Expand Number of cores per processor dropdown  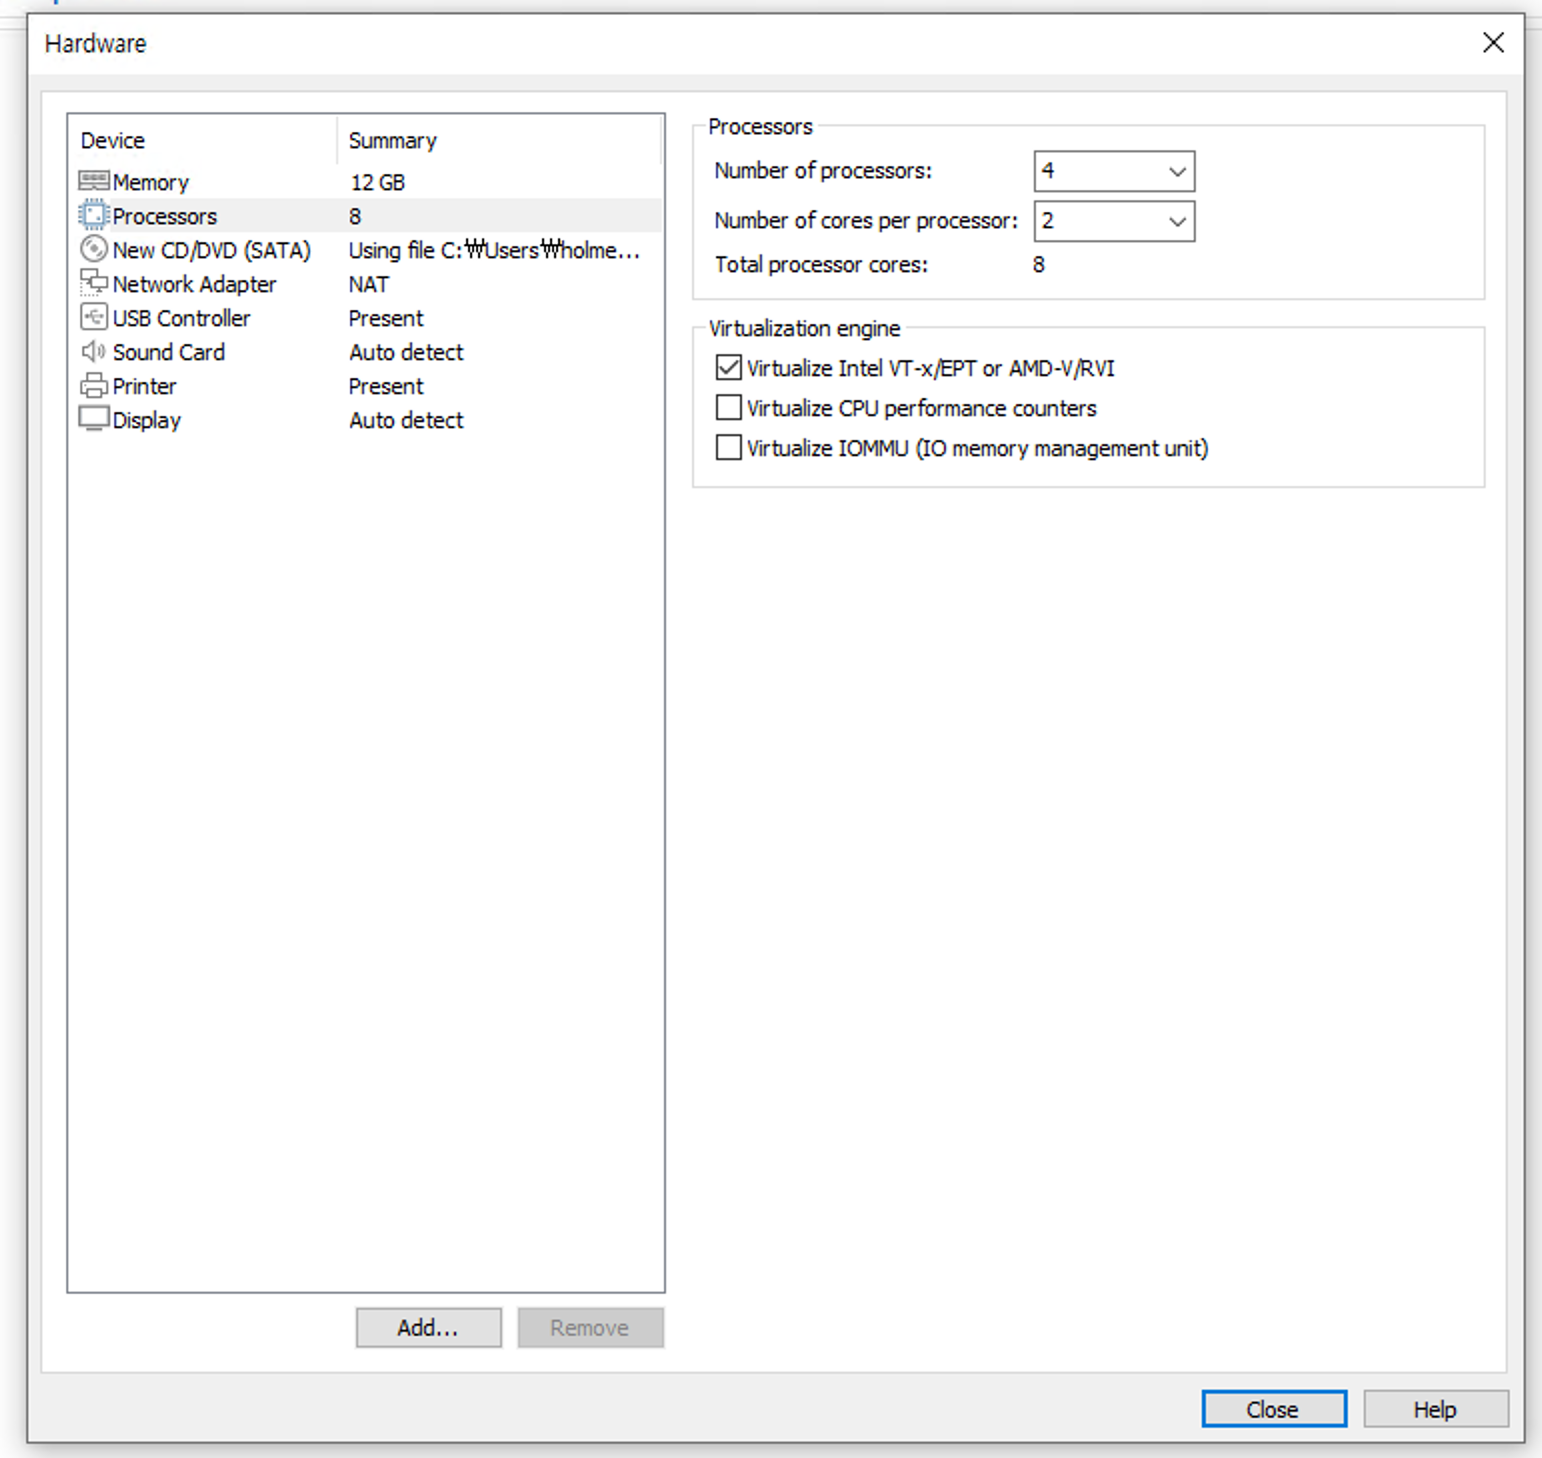click(1114, 221)
